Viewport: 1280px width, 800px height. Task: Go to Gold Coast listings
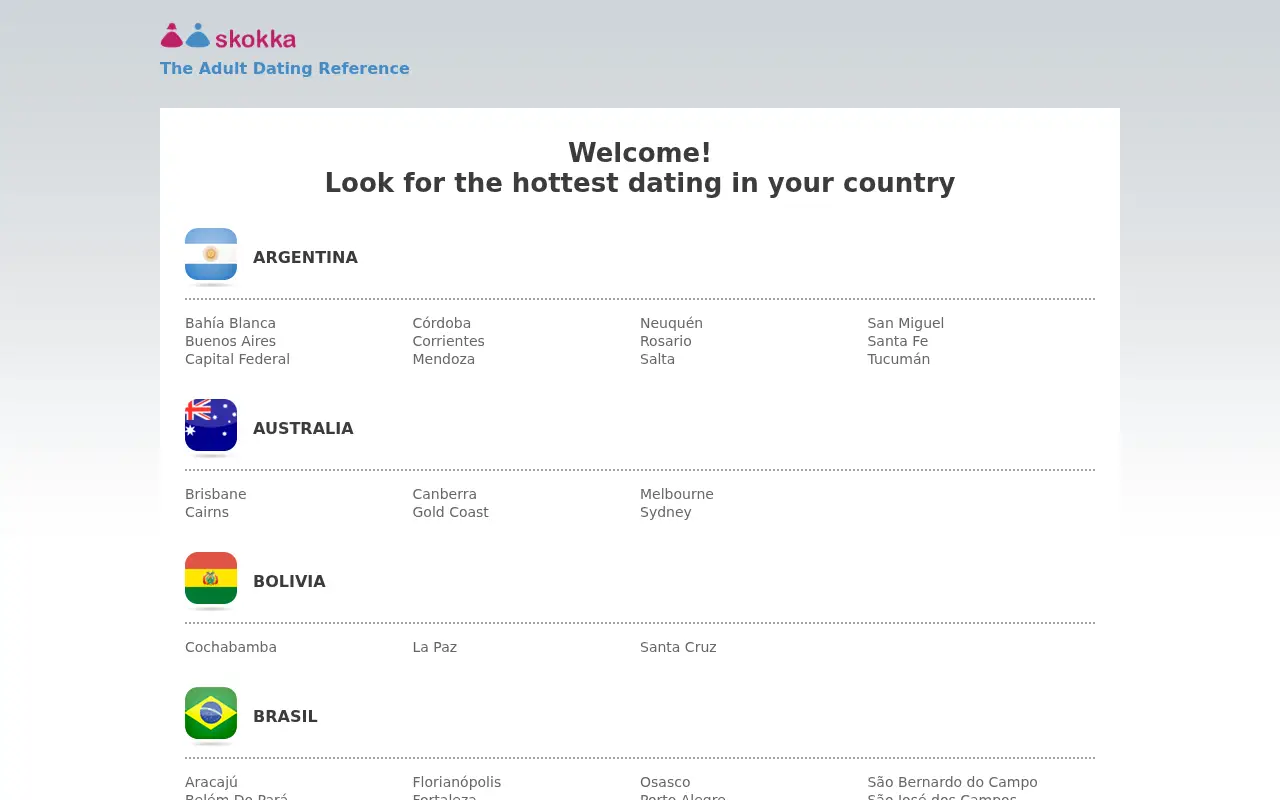[x=450, y=512]
